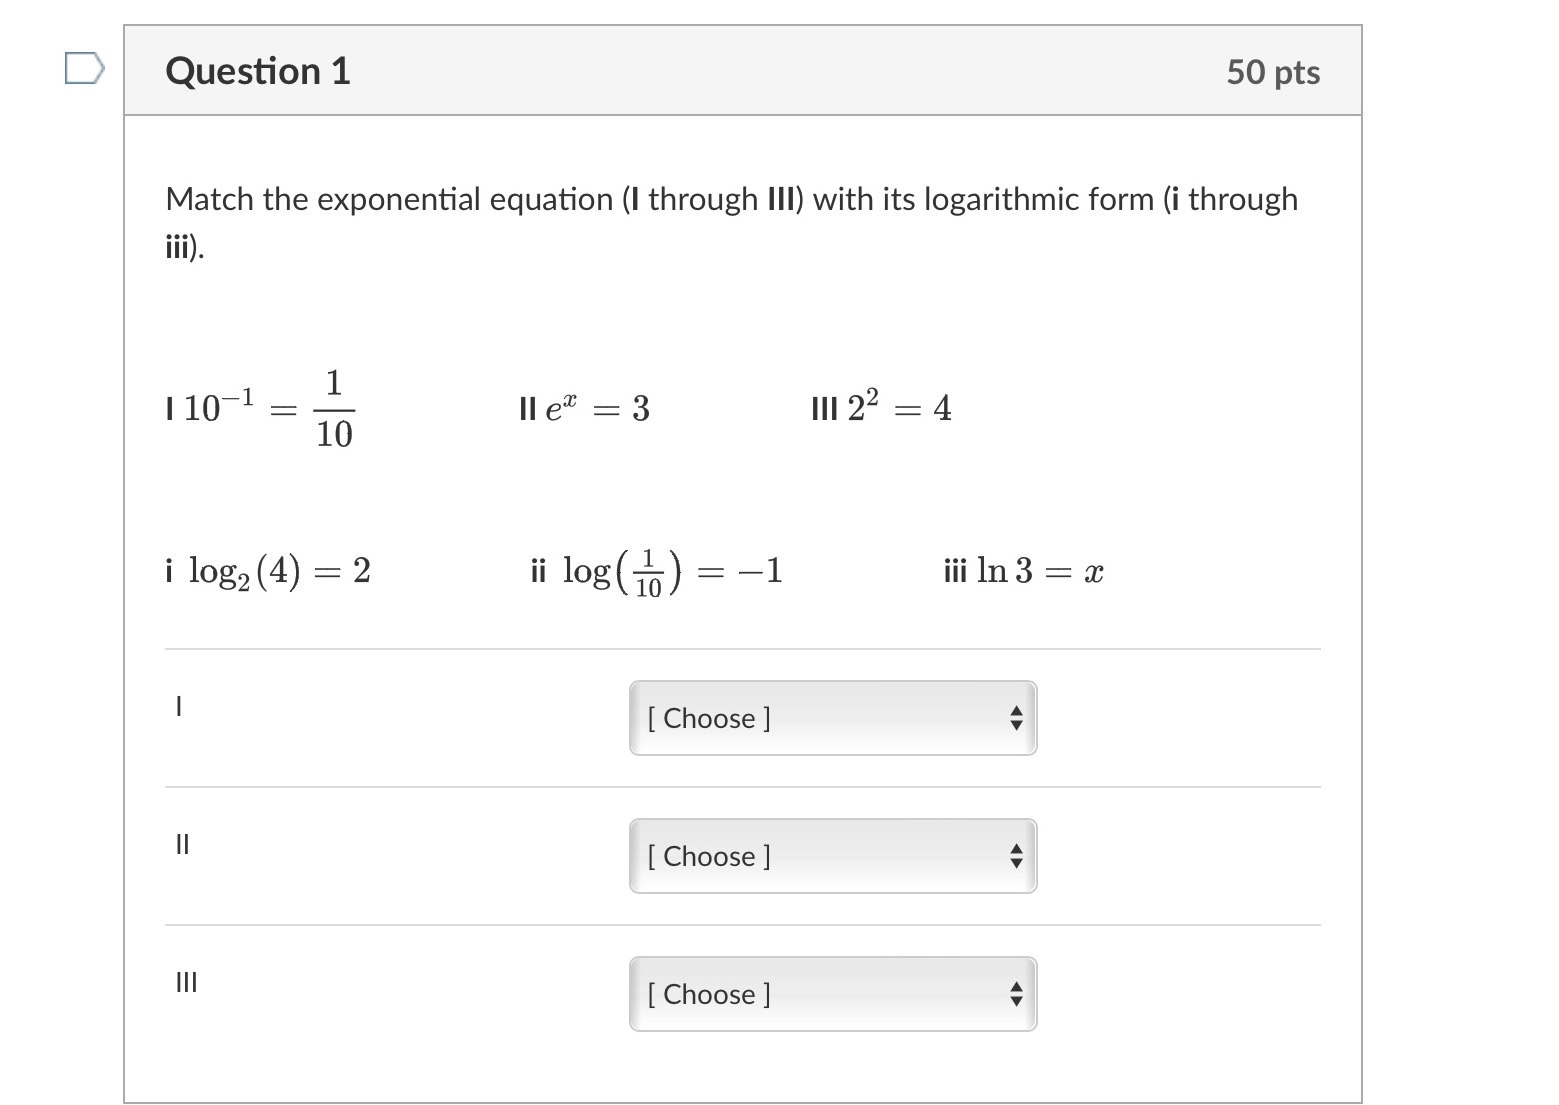Image resolution: width=1559 pixels, height=1105 pixels.
Task: Click the stepper arrows on the second Choose selector
Action: coord(1016,856)
